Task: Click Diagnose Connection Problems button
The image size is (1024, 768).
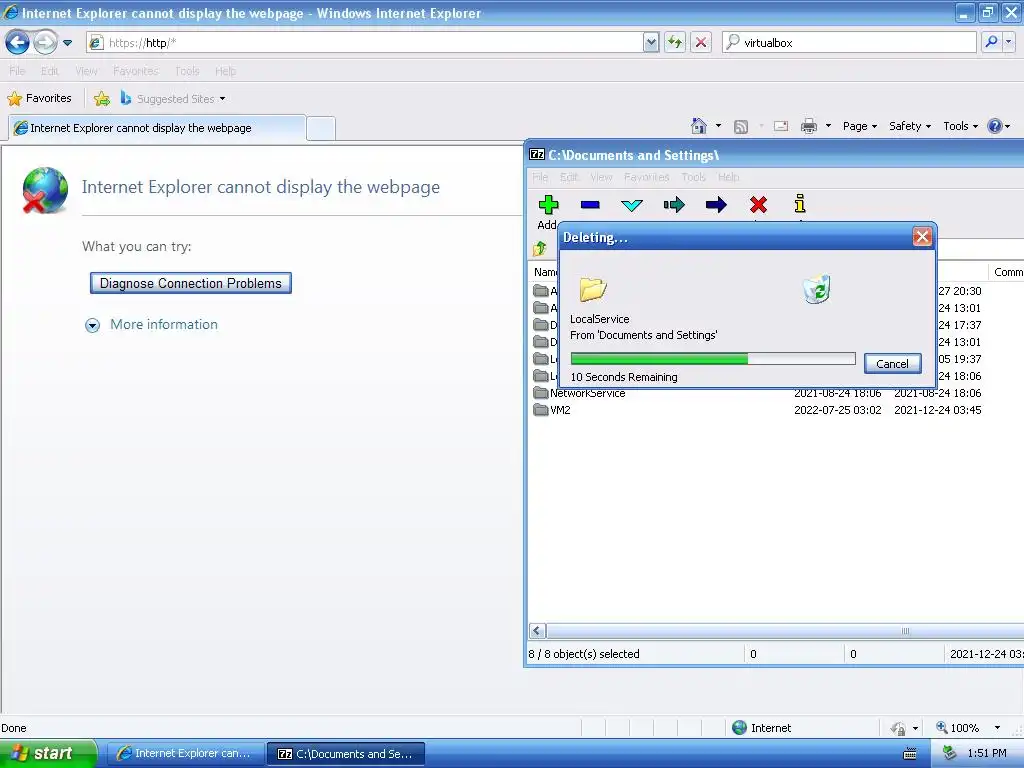Action: 191,283
